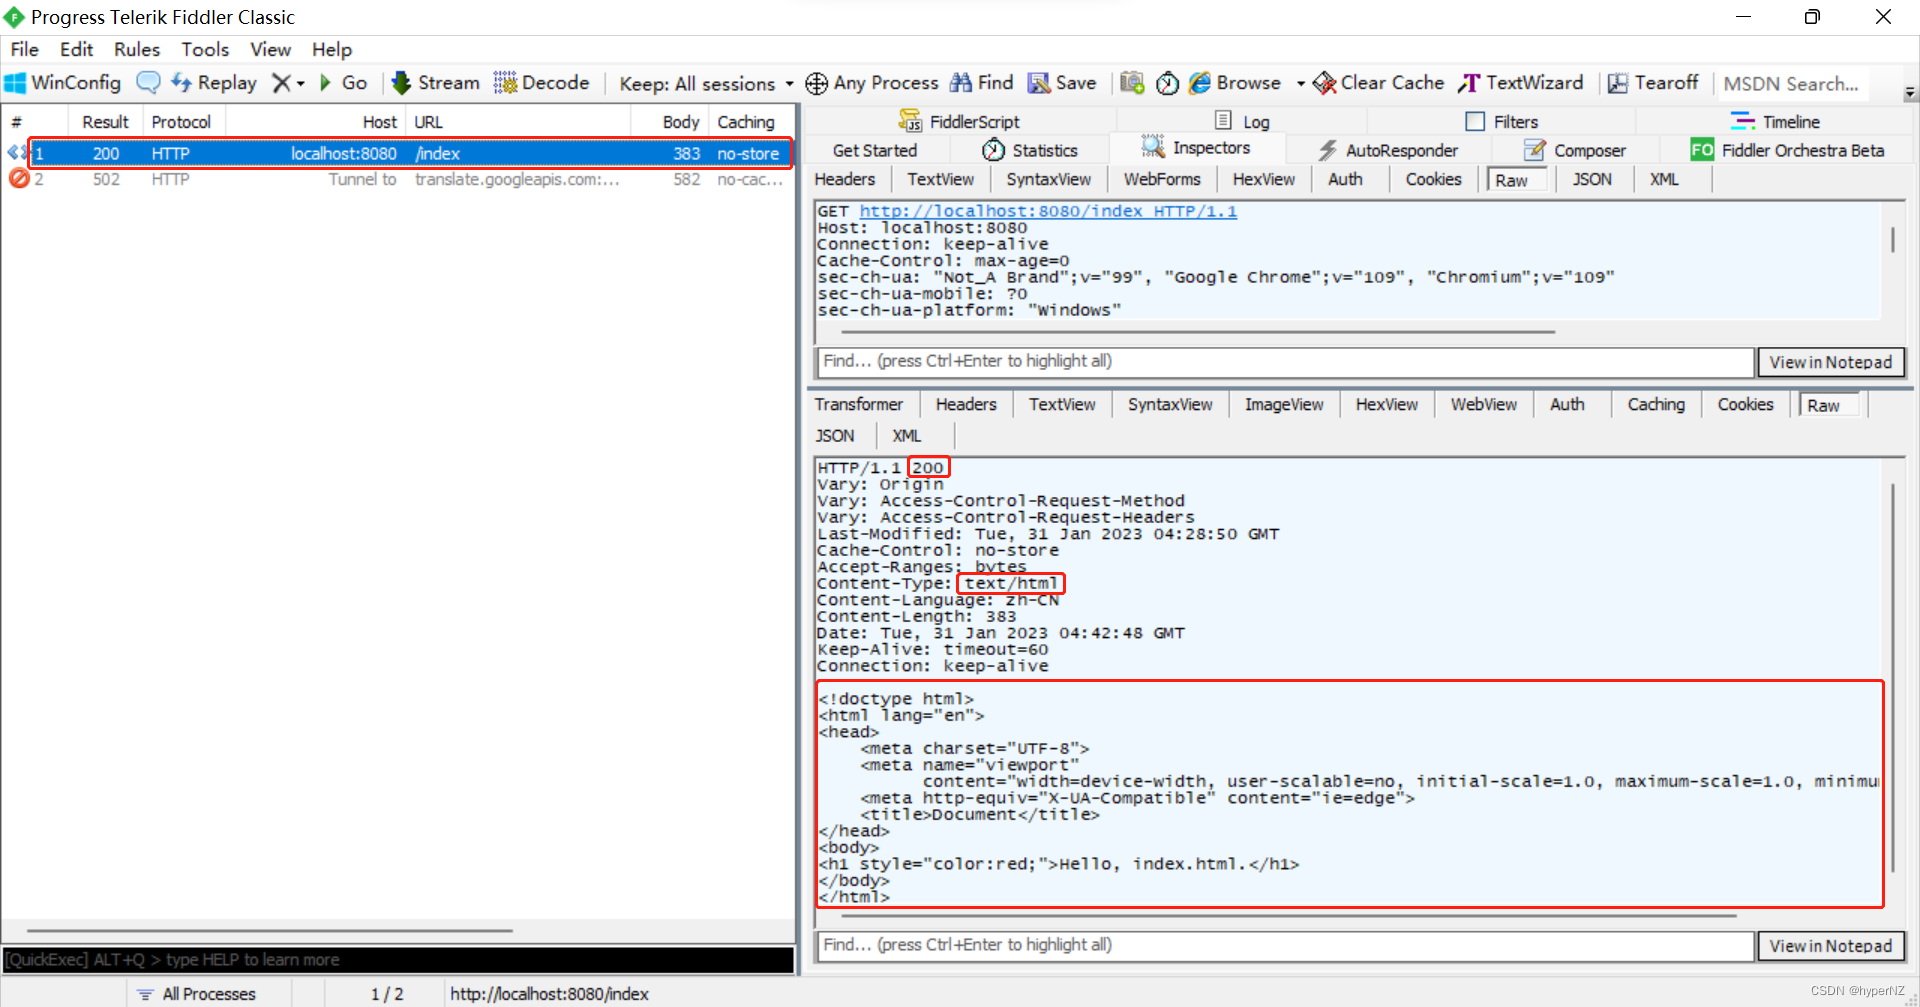This screenshot has width=1920, height=1007.
Task: Switch to the Get Started tab
Action: (874, 150)
